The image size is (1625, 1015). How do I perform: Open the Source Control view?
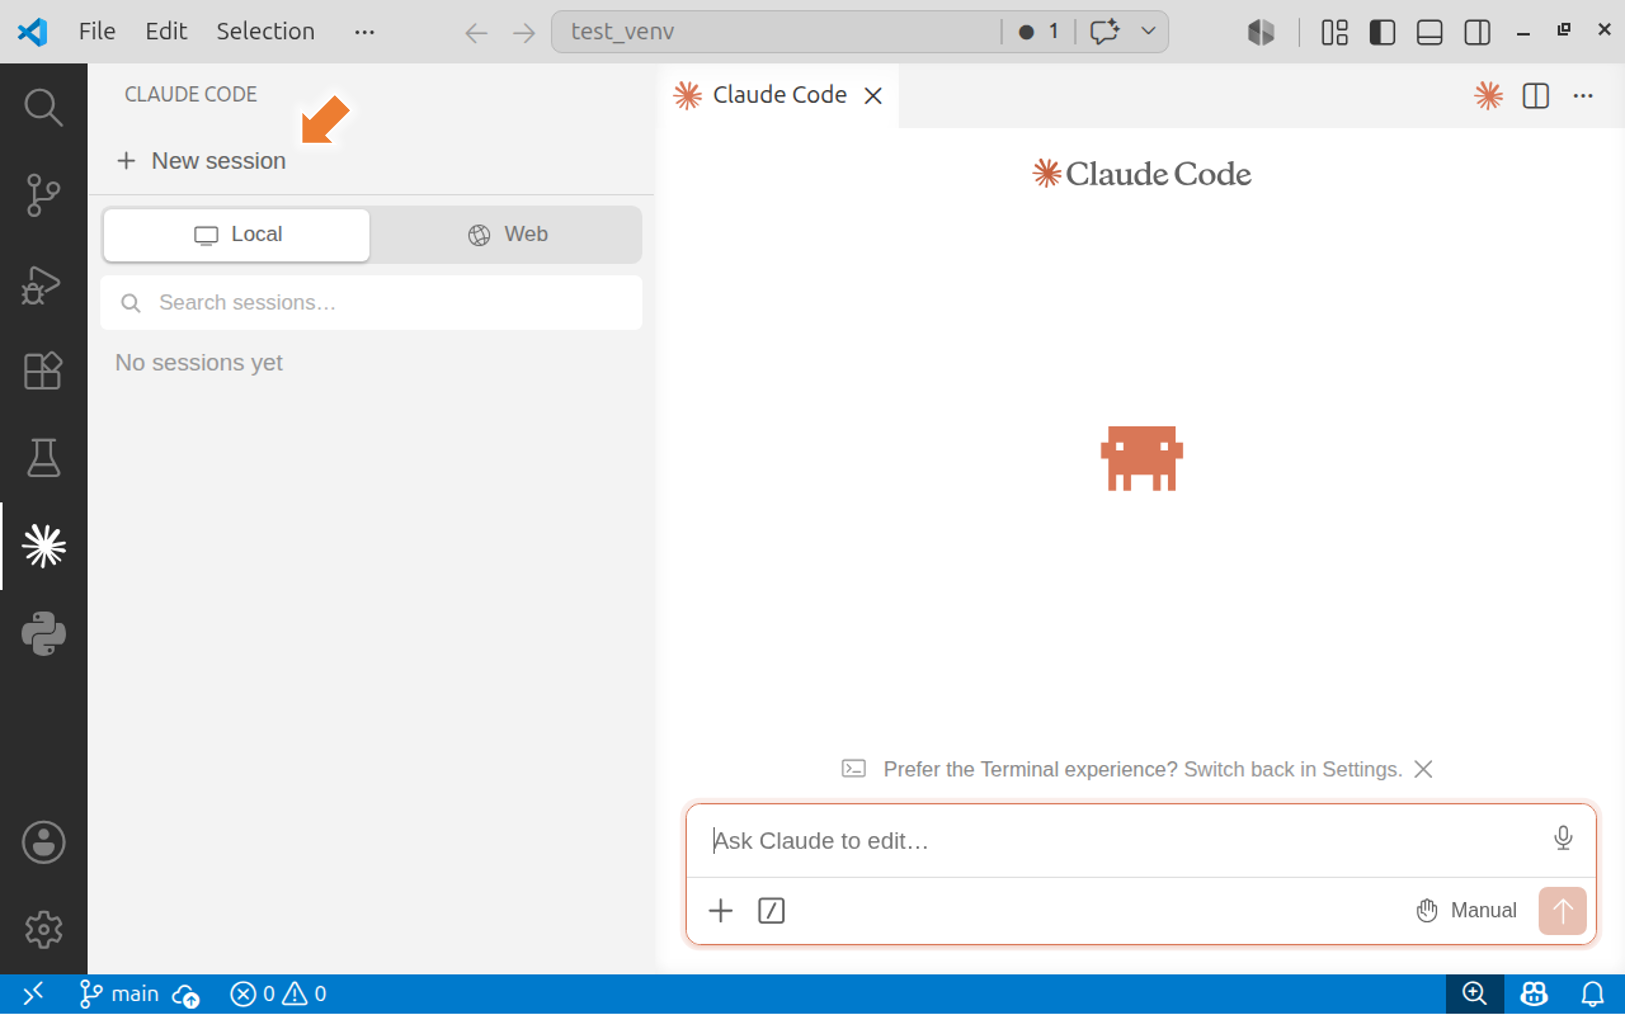click(x=43, y=195)
